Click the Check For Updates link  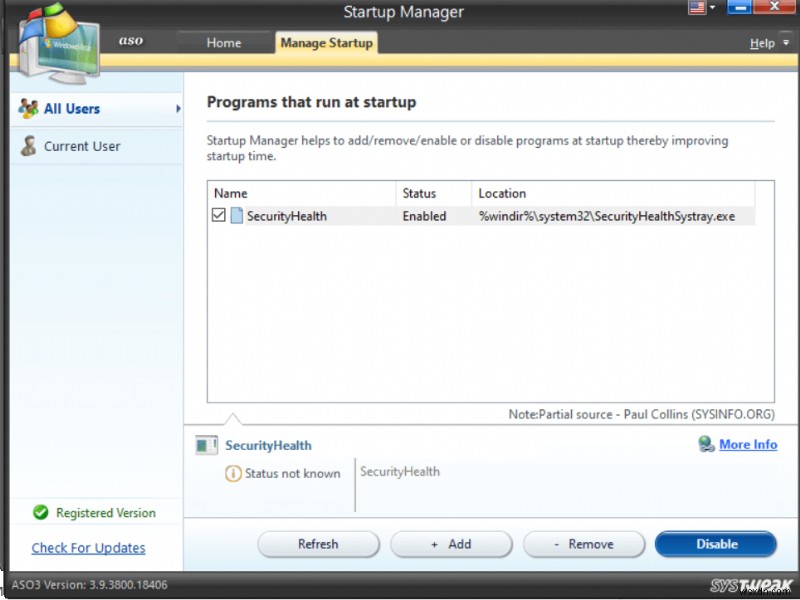[x=88, y=548]
